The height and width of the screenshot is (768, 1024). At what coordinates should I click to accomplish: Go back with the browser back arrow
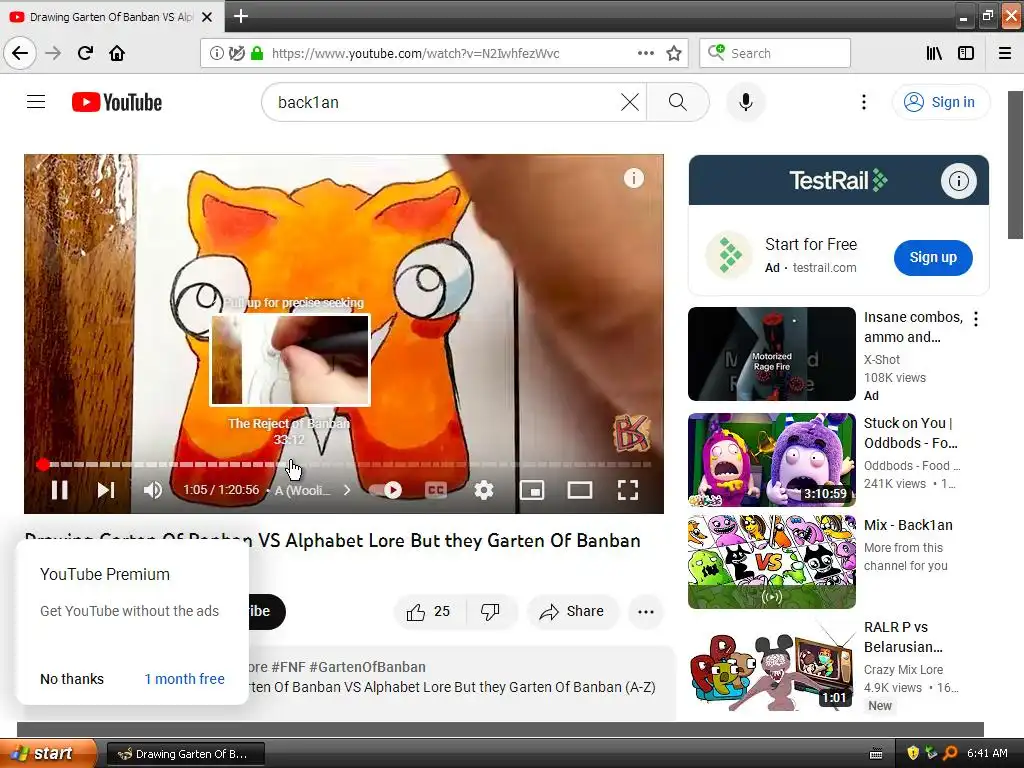point(20,53)
